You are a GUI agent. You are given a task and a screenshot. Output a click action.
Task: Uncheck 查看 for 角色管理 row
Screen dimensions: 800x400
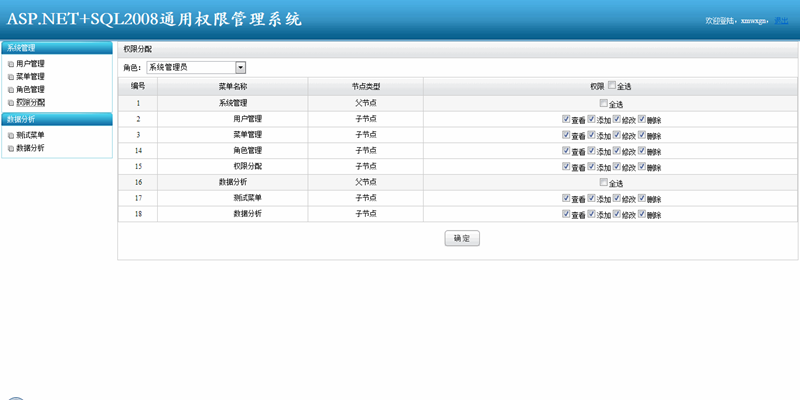coord(566,151)
